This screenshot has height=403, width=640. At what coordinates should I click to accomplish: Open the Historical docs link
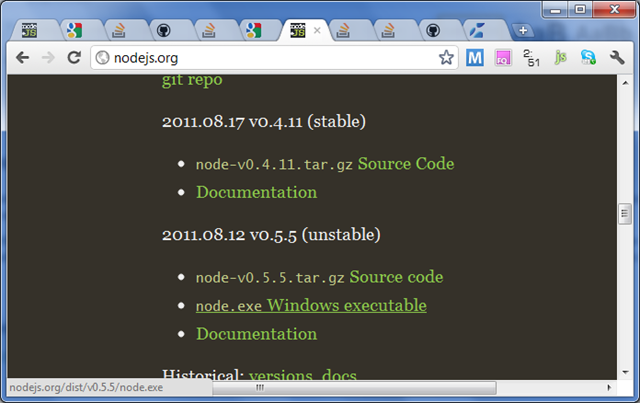pyautogui.click(x=339, y=375)
